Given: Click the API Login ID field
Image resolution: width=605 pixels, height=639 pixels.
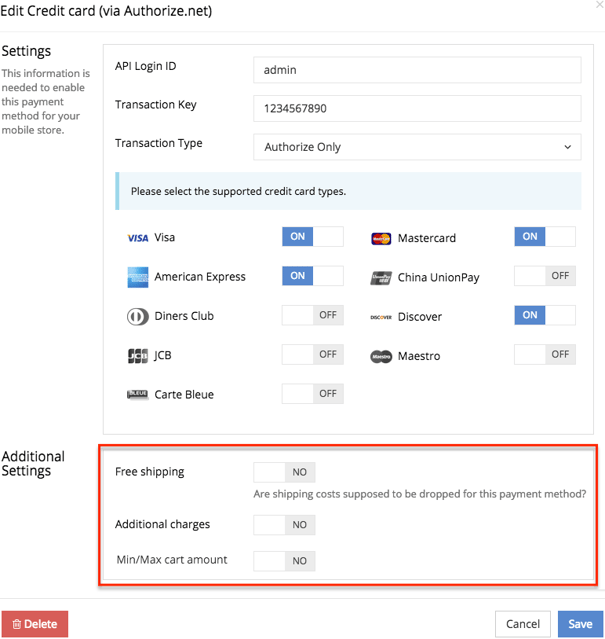Looking at the screenshot, I should 417,70.
